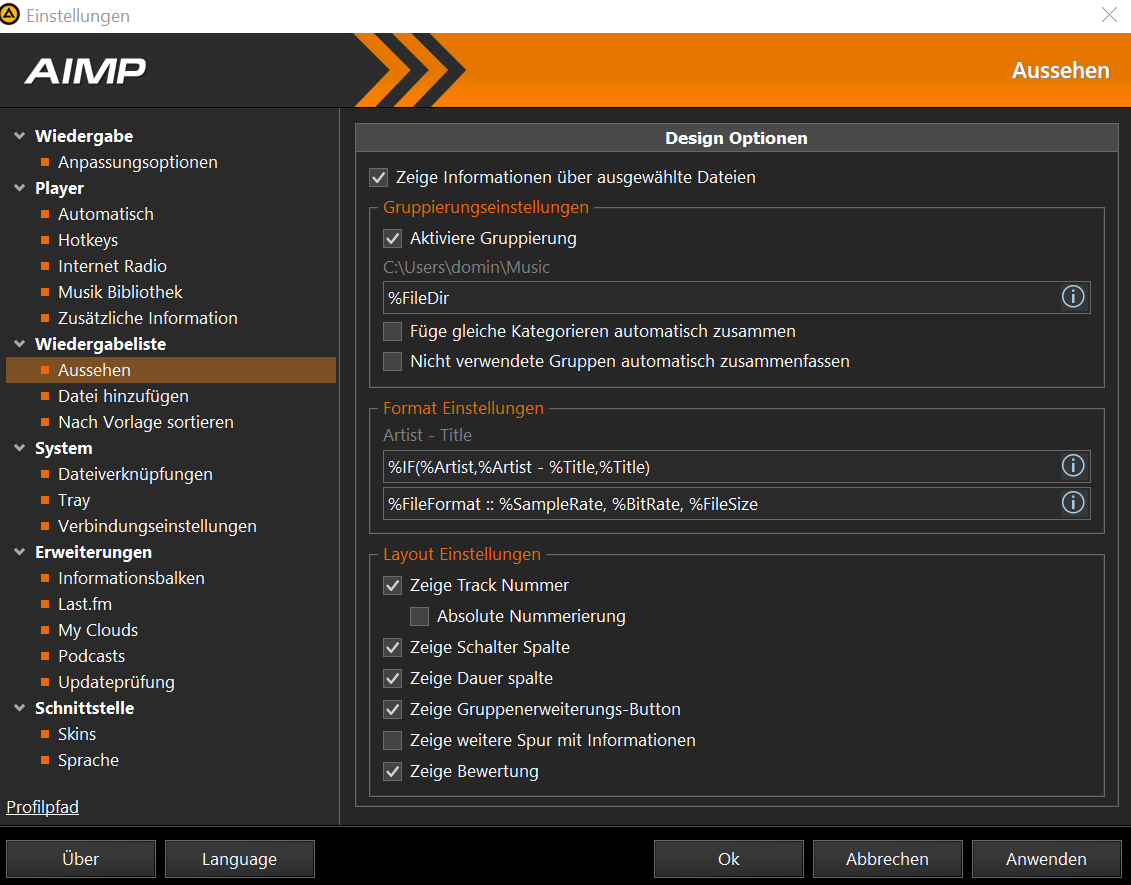Viewport: 1131px width, 885px height.
Task: Open Sprache settings page
Action: [89, 759]
